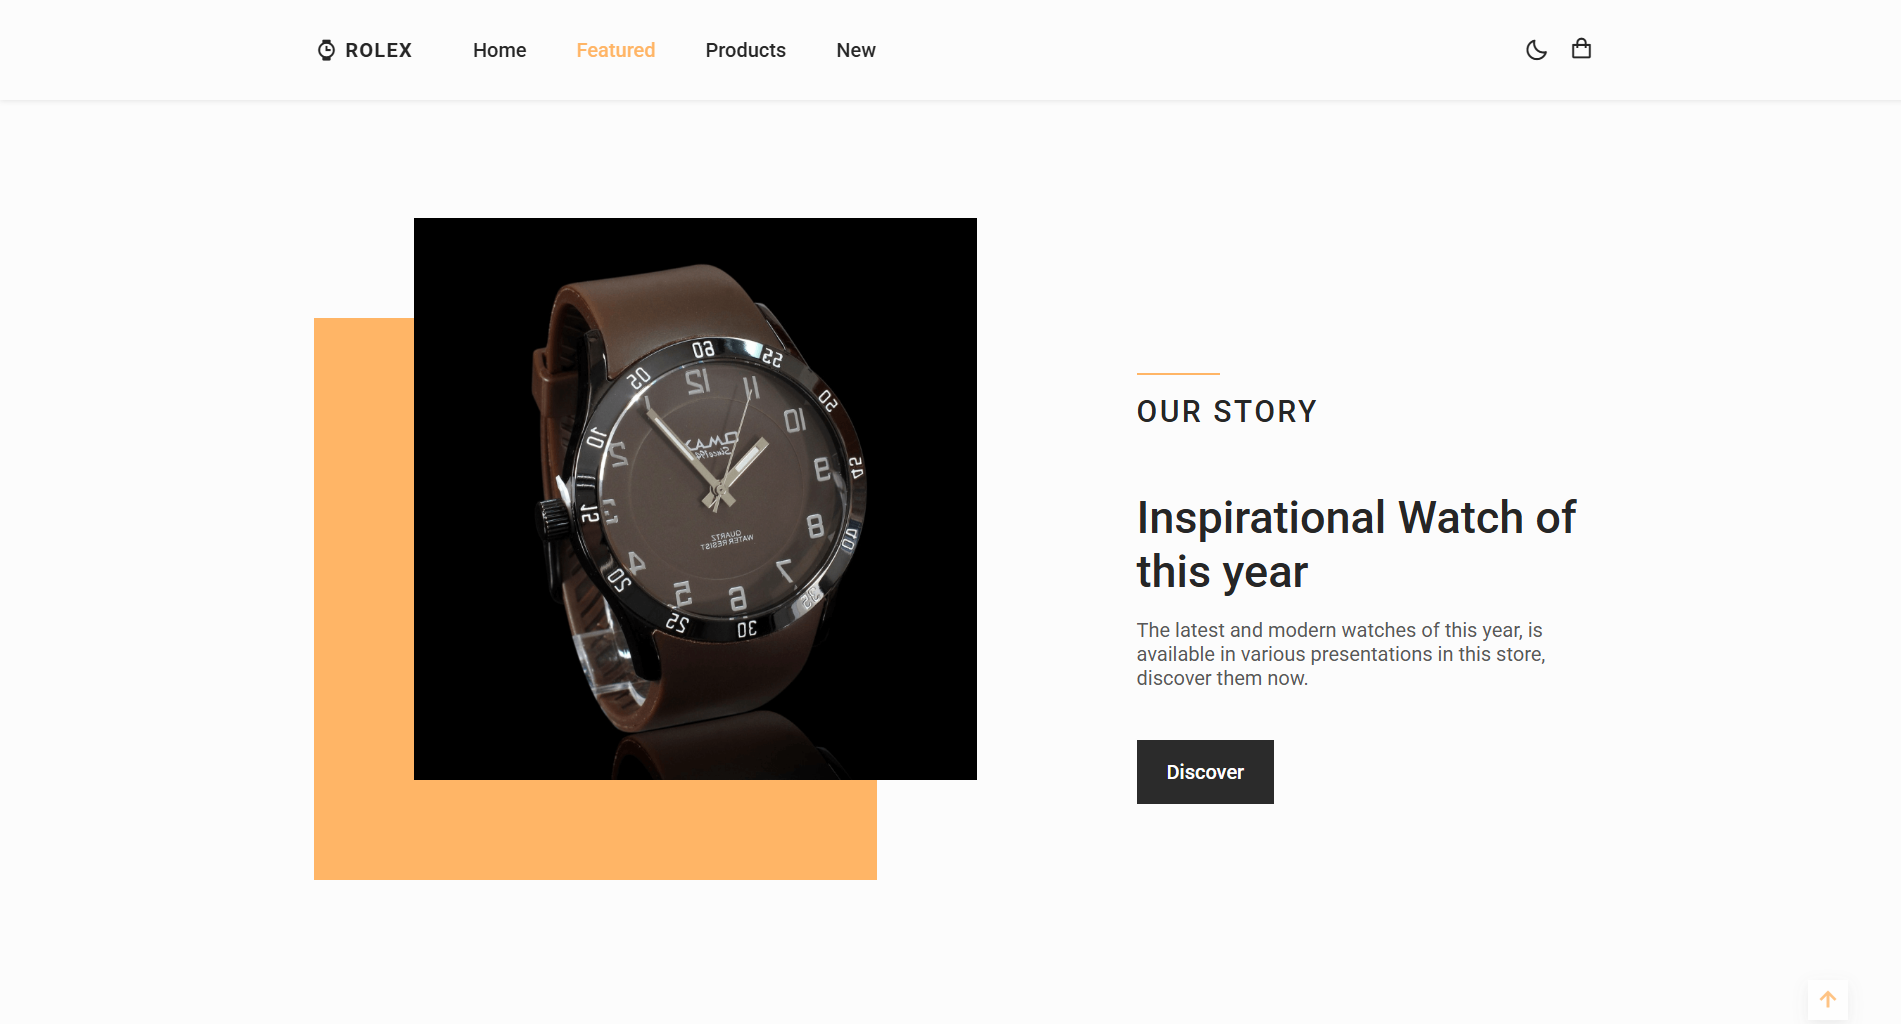Open the shopping bag cart icon
This screenshot has height=1024, width=1901.
tap(1581, 49)
